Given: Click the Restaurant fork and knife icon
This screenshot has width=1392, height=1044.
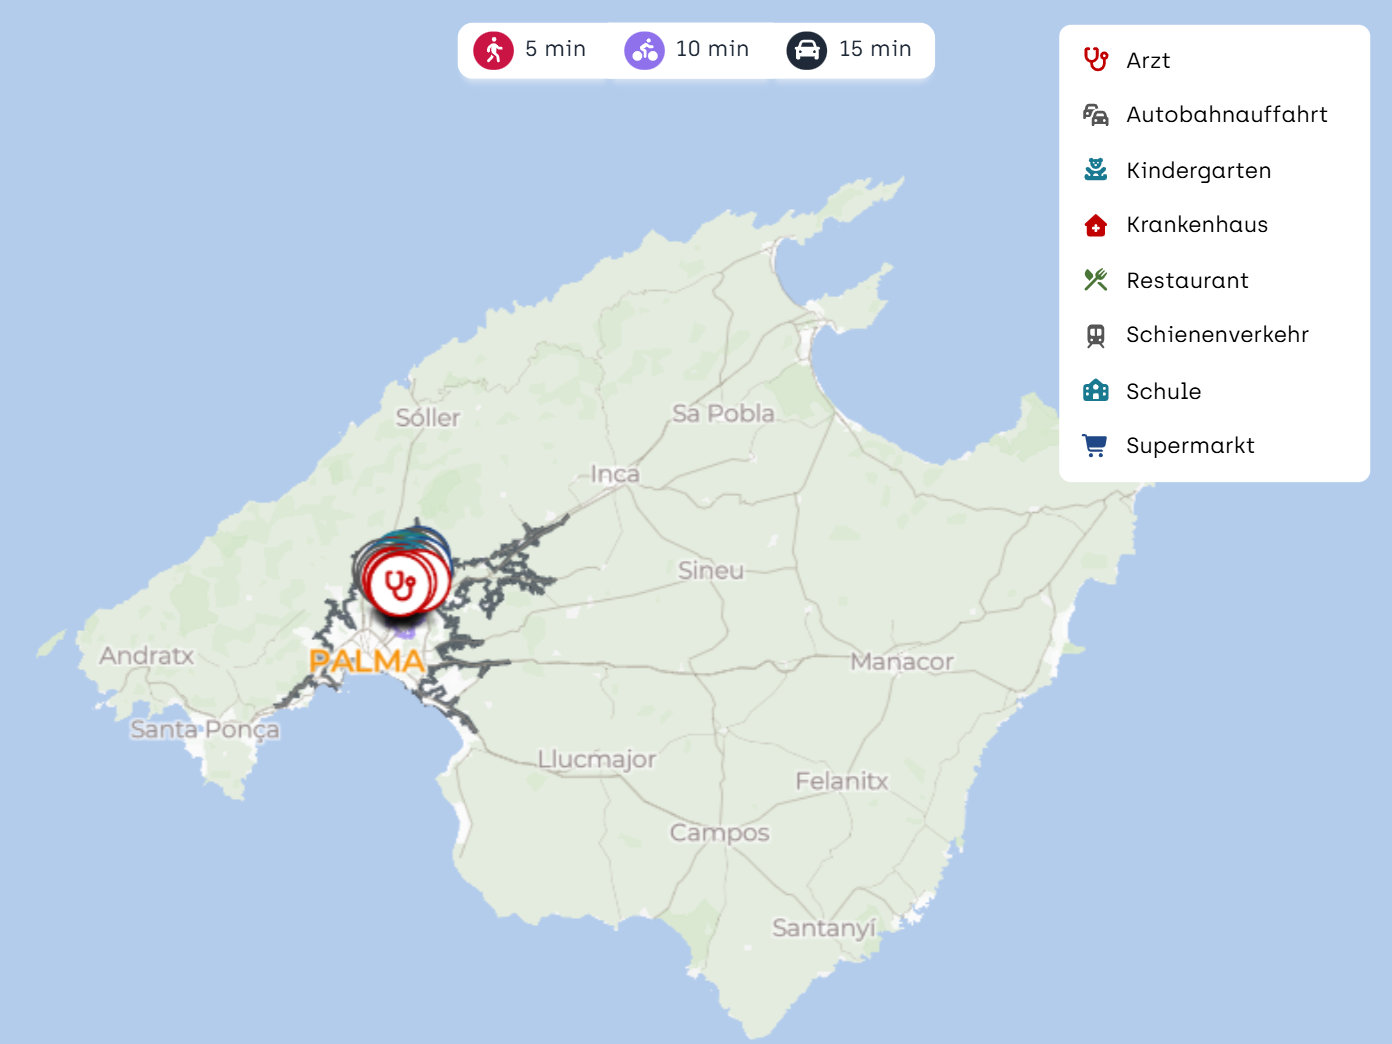Looking at the screenshot, I should point(1096,280).
